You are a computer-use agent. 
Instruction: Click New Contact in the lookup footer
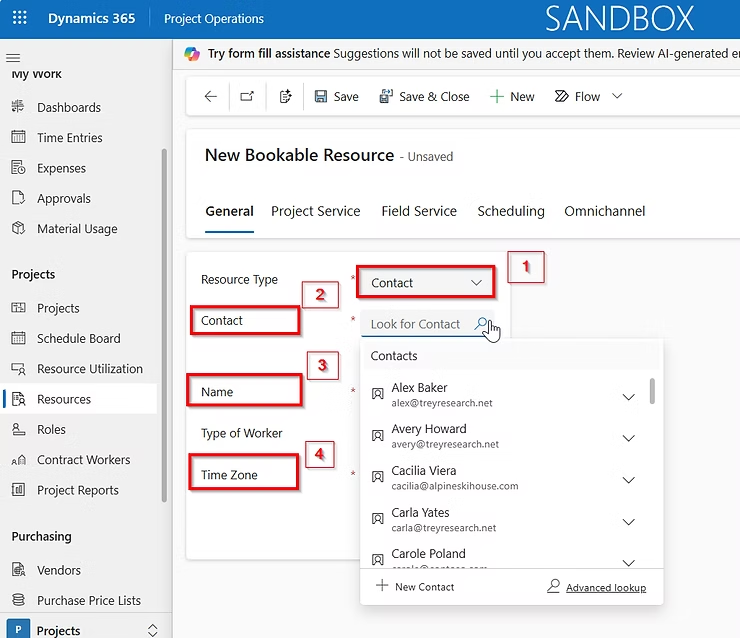point(415,587)
